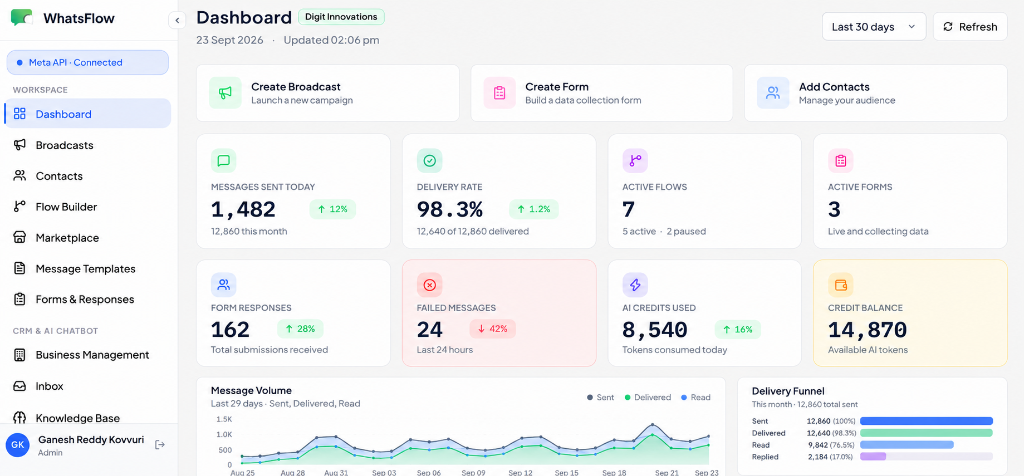
Task: Click the Forms & Responses clipboard icon
Action: [x=20, y=299]
